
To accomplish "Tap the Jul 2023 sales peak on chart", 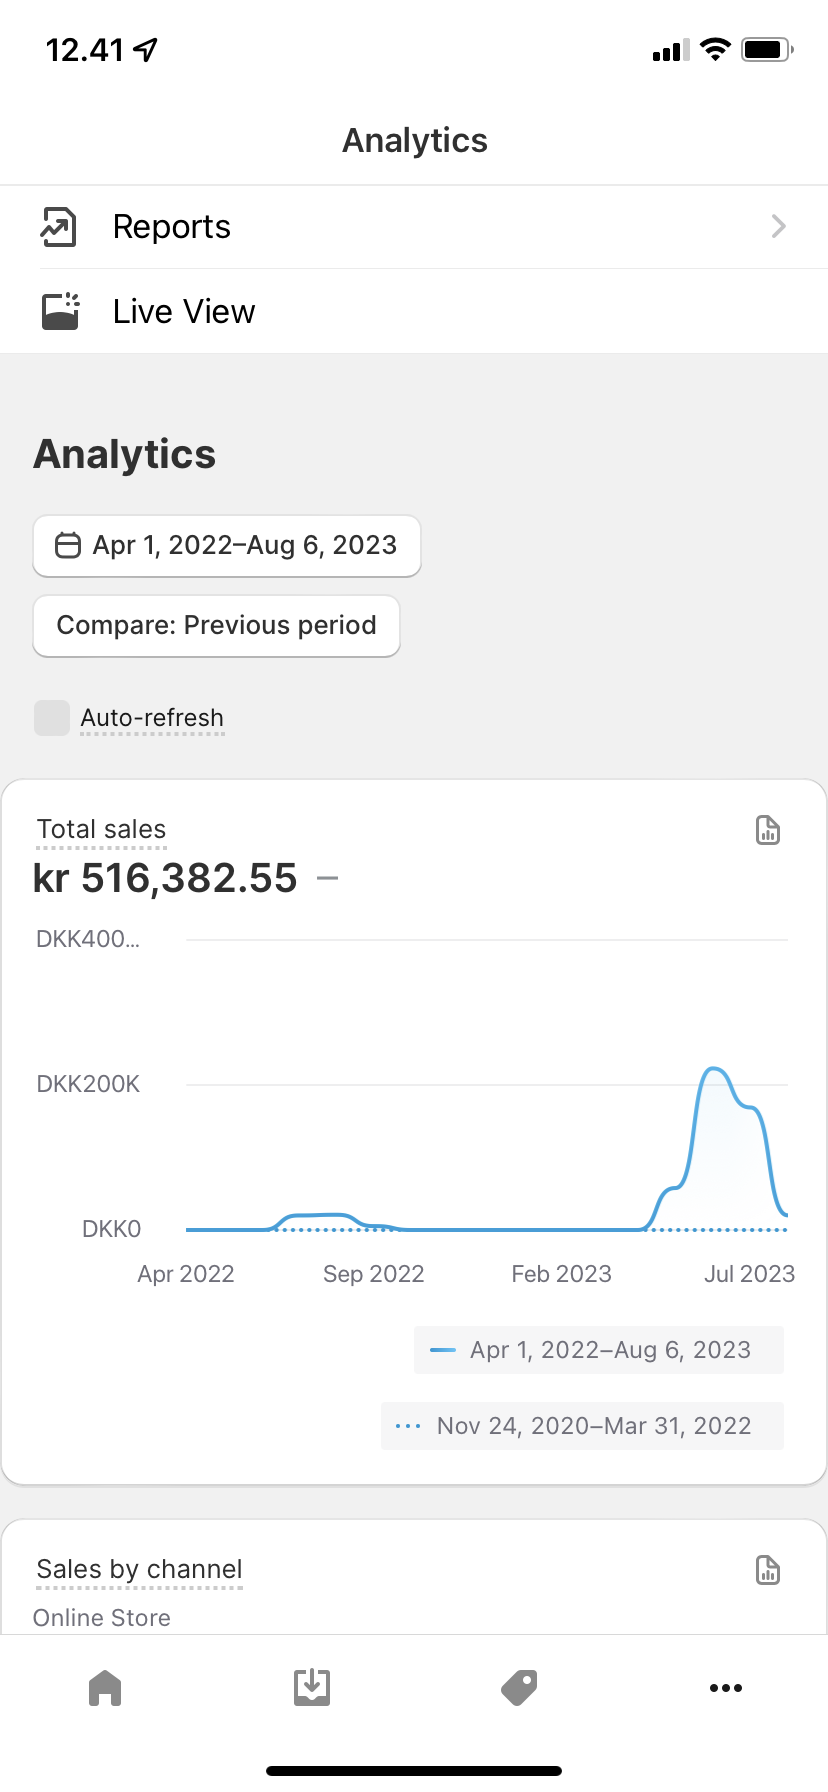I will coord(714,1070).
